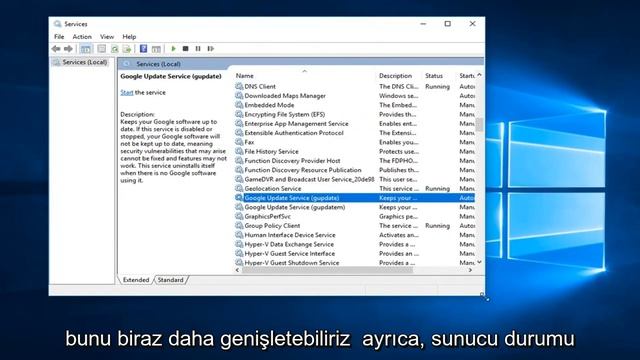Select Function Discovery Provider Host row
The height and width of the screenshot is (360, 640).
point(354,161)
